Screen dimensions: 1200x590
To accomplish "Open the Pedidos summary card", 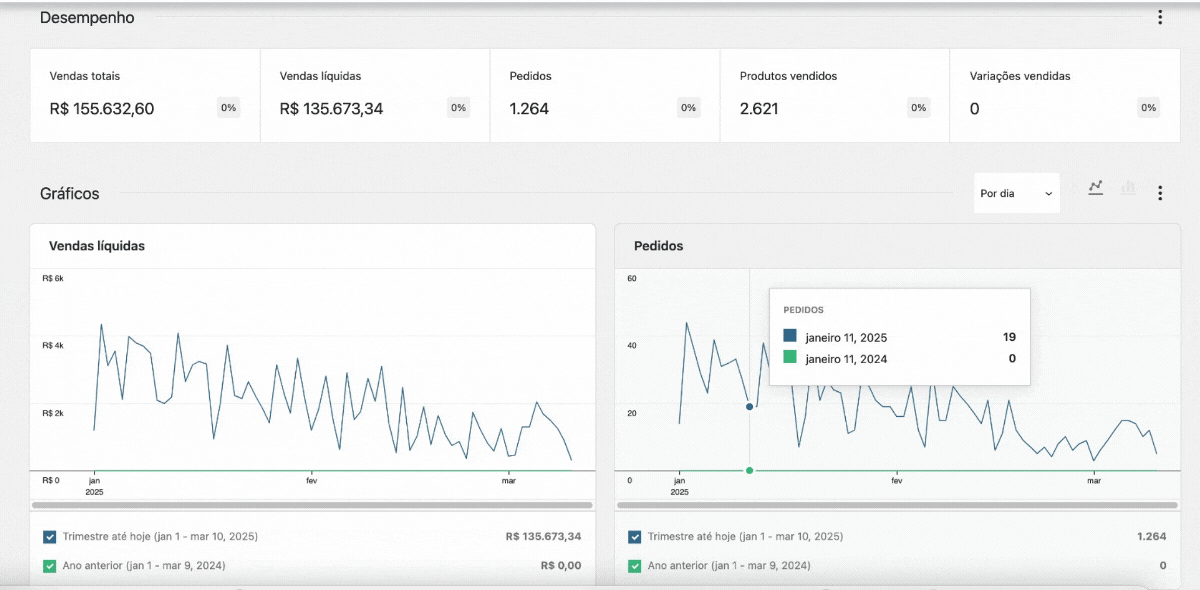I will 604,95.
